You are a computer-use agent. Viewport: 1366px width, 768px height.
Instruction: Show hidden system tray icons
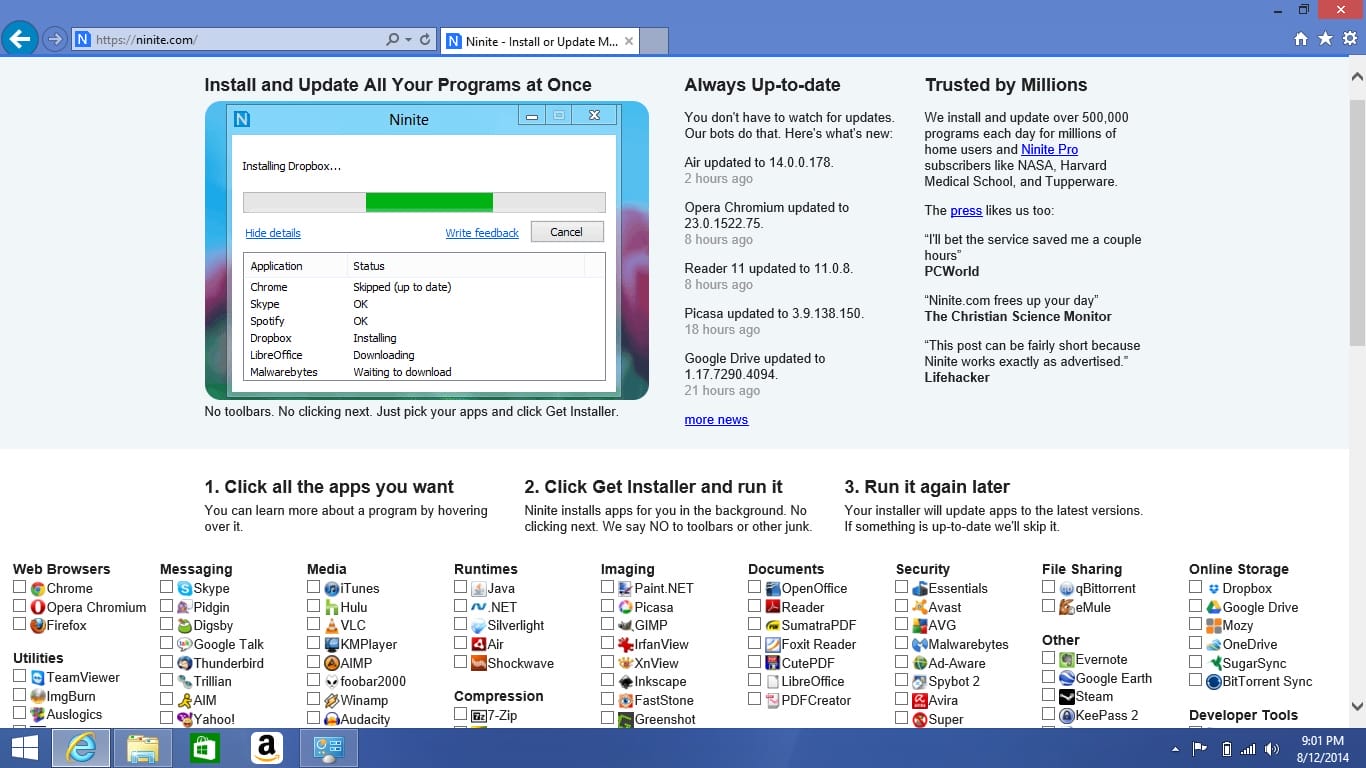(x=1175, y=749)
